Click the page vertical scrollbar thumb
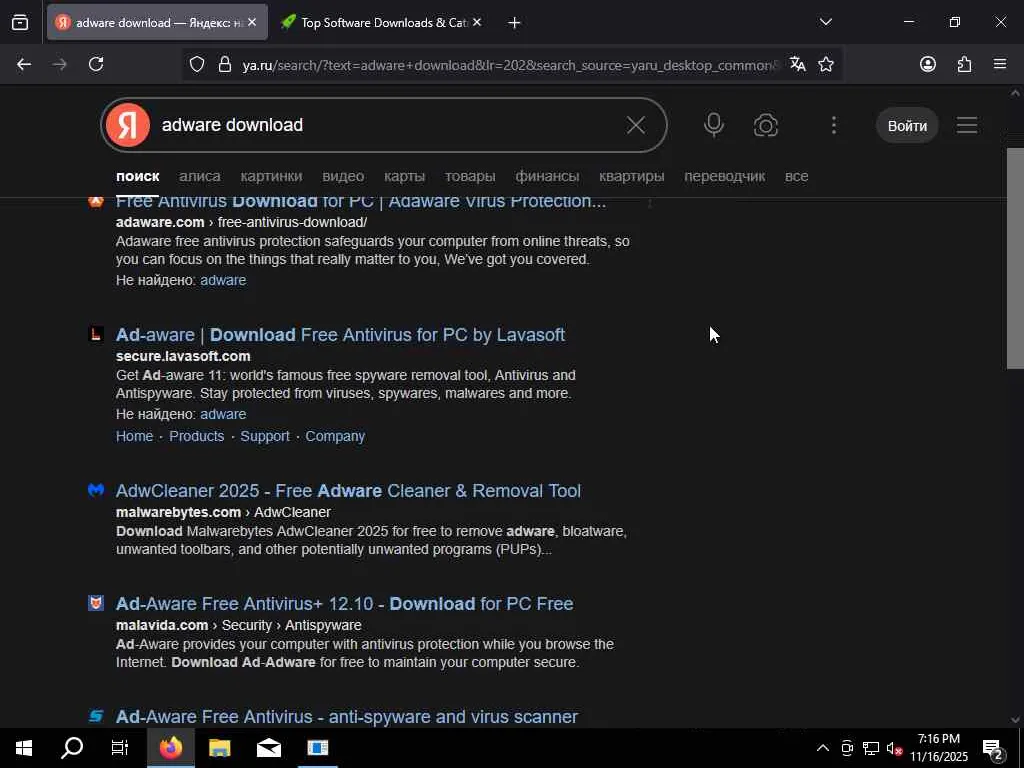 click(x=1015, y=259)
